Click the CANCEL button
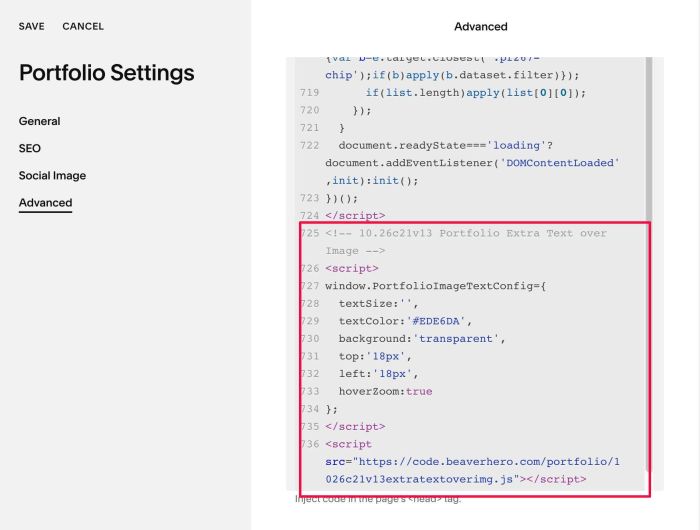 (83, 26)
